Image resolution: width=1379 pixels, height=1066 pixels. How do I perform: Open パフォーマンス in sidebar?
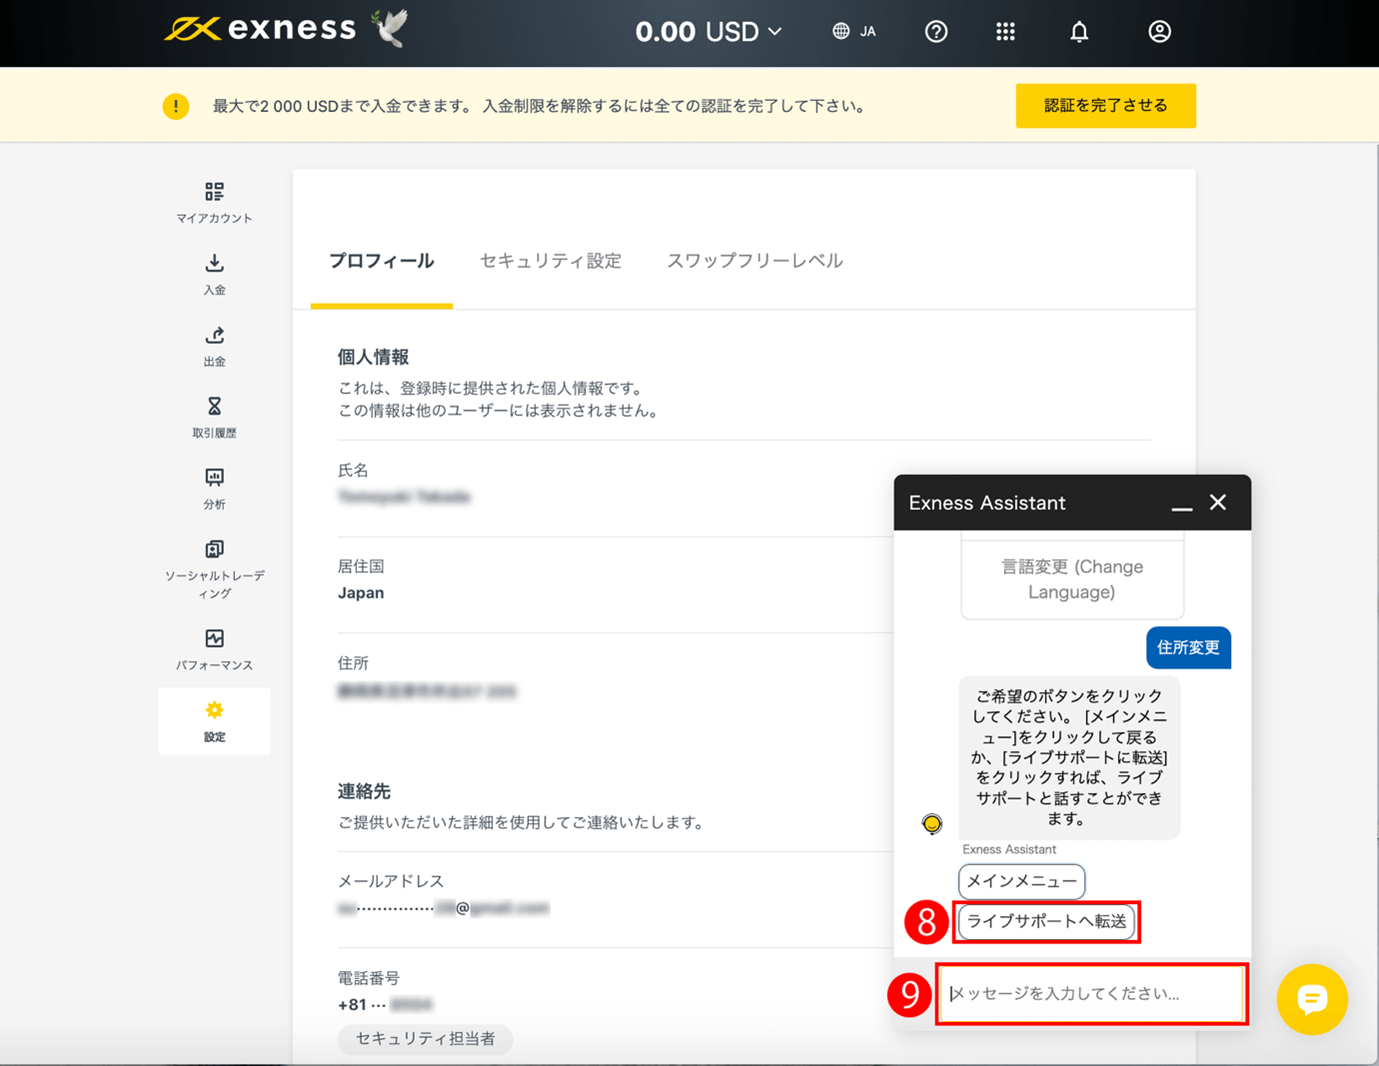(214, 650)
